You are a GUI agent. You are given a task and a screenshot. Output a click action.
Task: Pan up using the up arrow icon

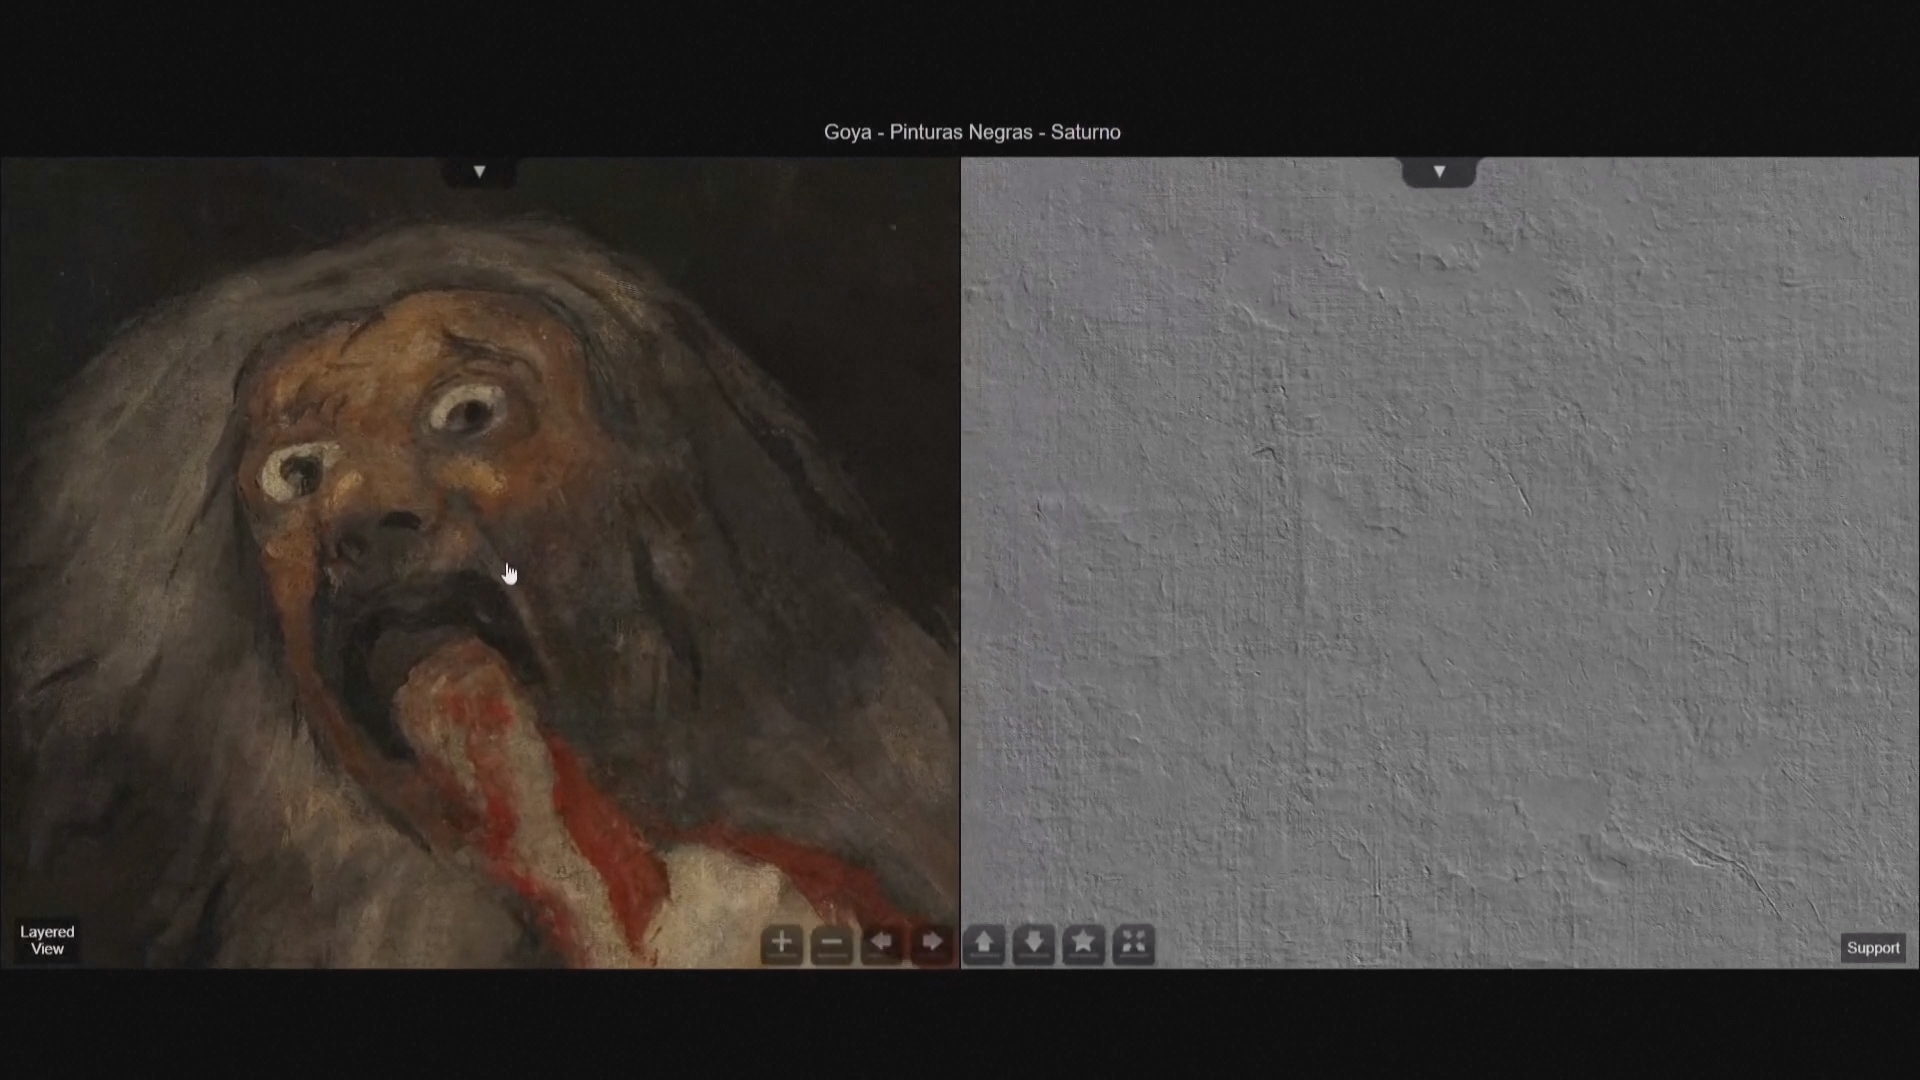pyautogui.click(x=984, y=943)
